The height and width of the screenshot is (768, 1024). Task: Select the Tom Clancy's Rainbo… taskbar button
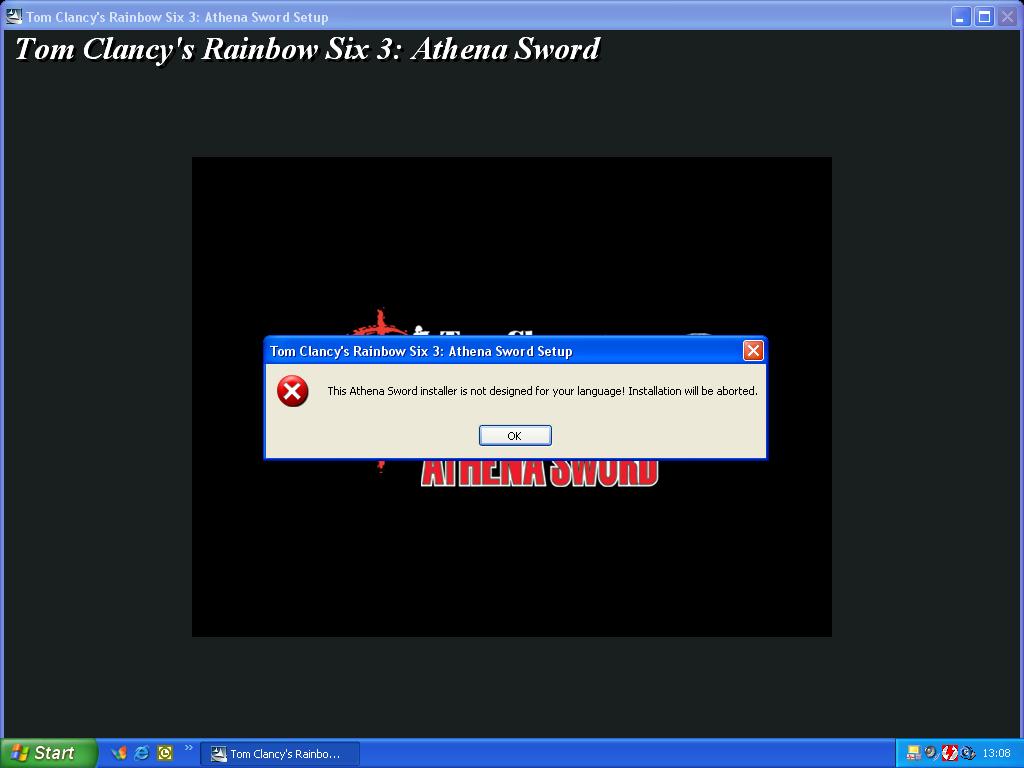(x=280, y=754)
